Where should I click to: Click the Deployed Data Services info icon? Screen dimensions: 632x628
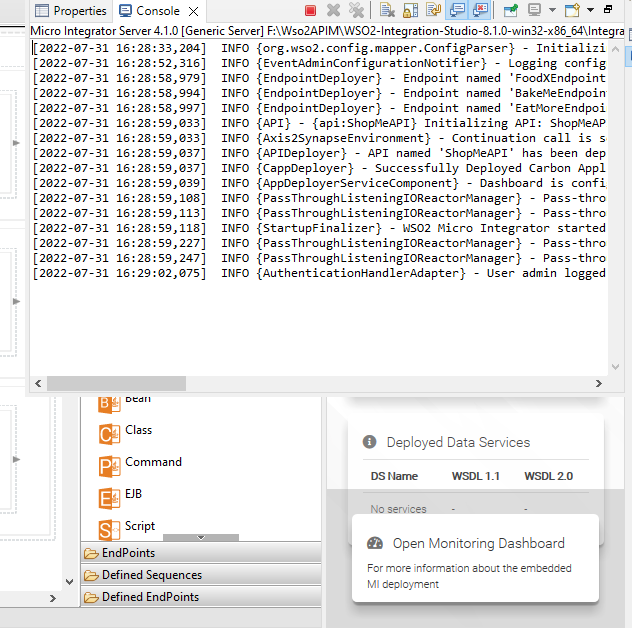(369, 442)
